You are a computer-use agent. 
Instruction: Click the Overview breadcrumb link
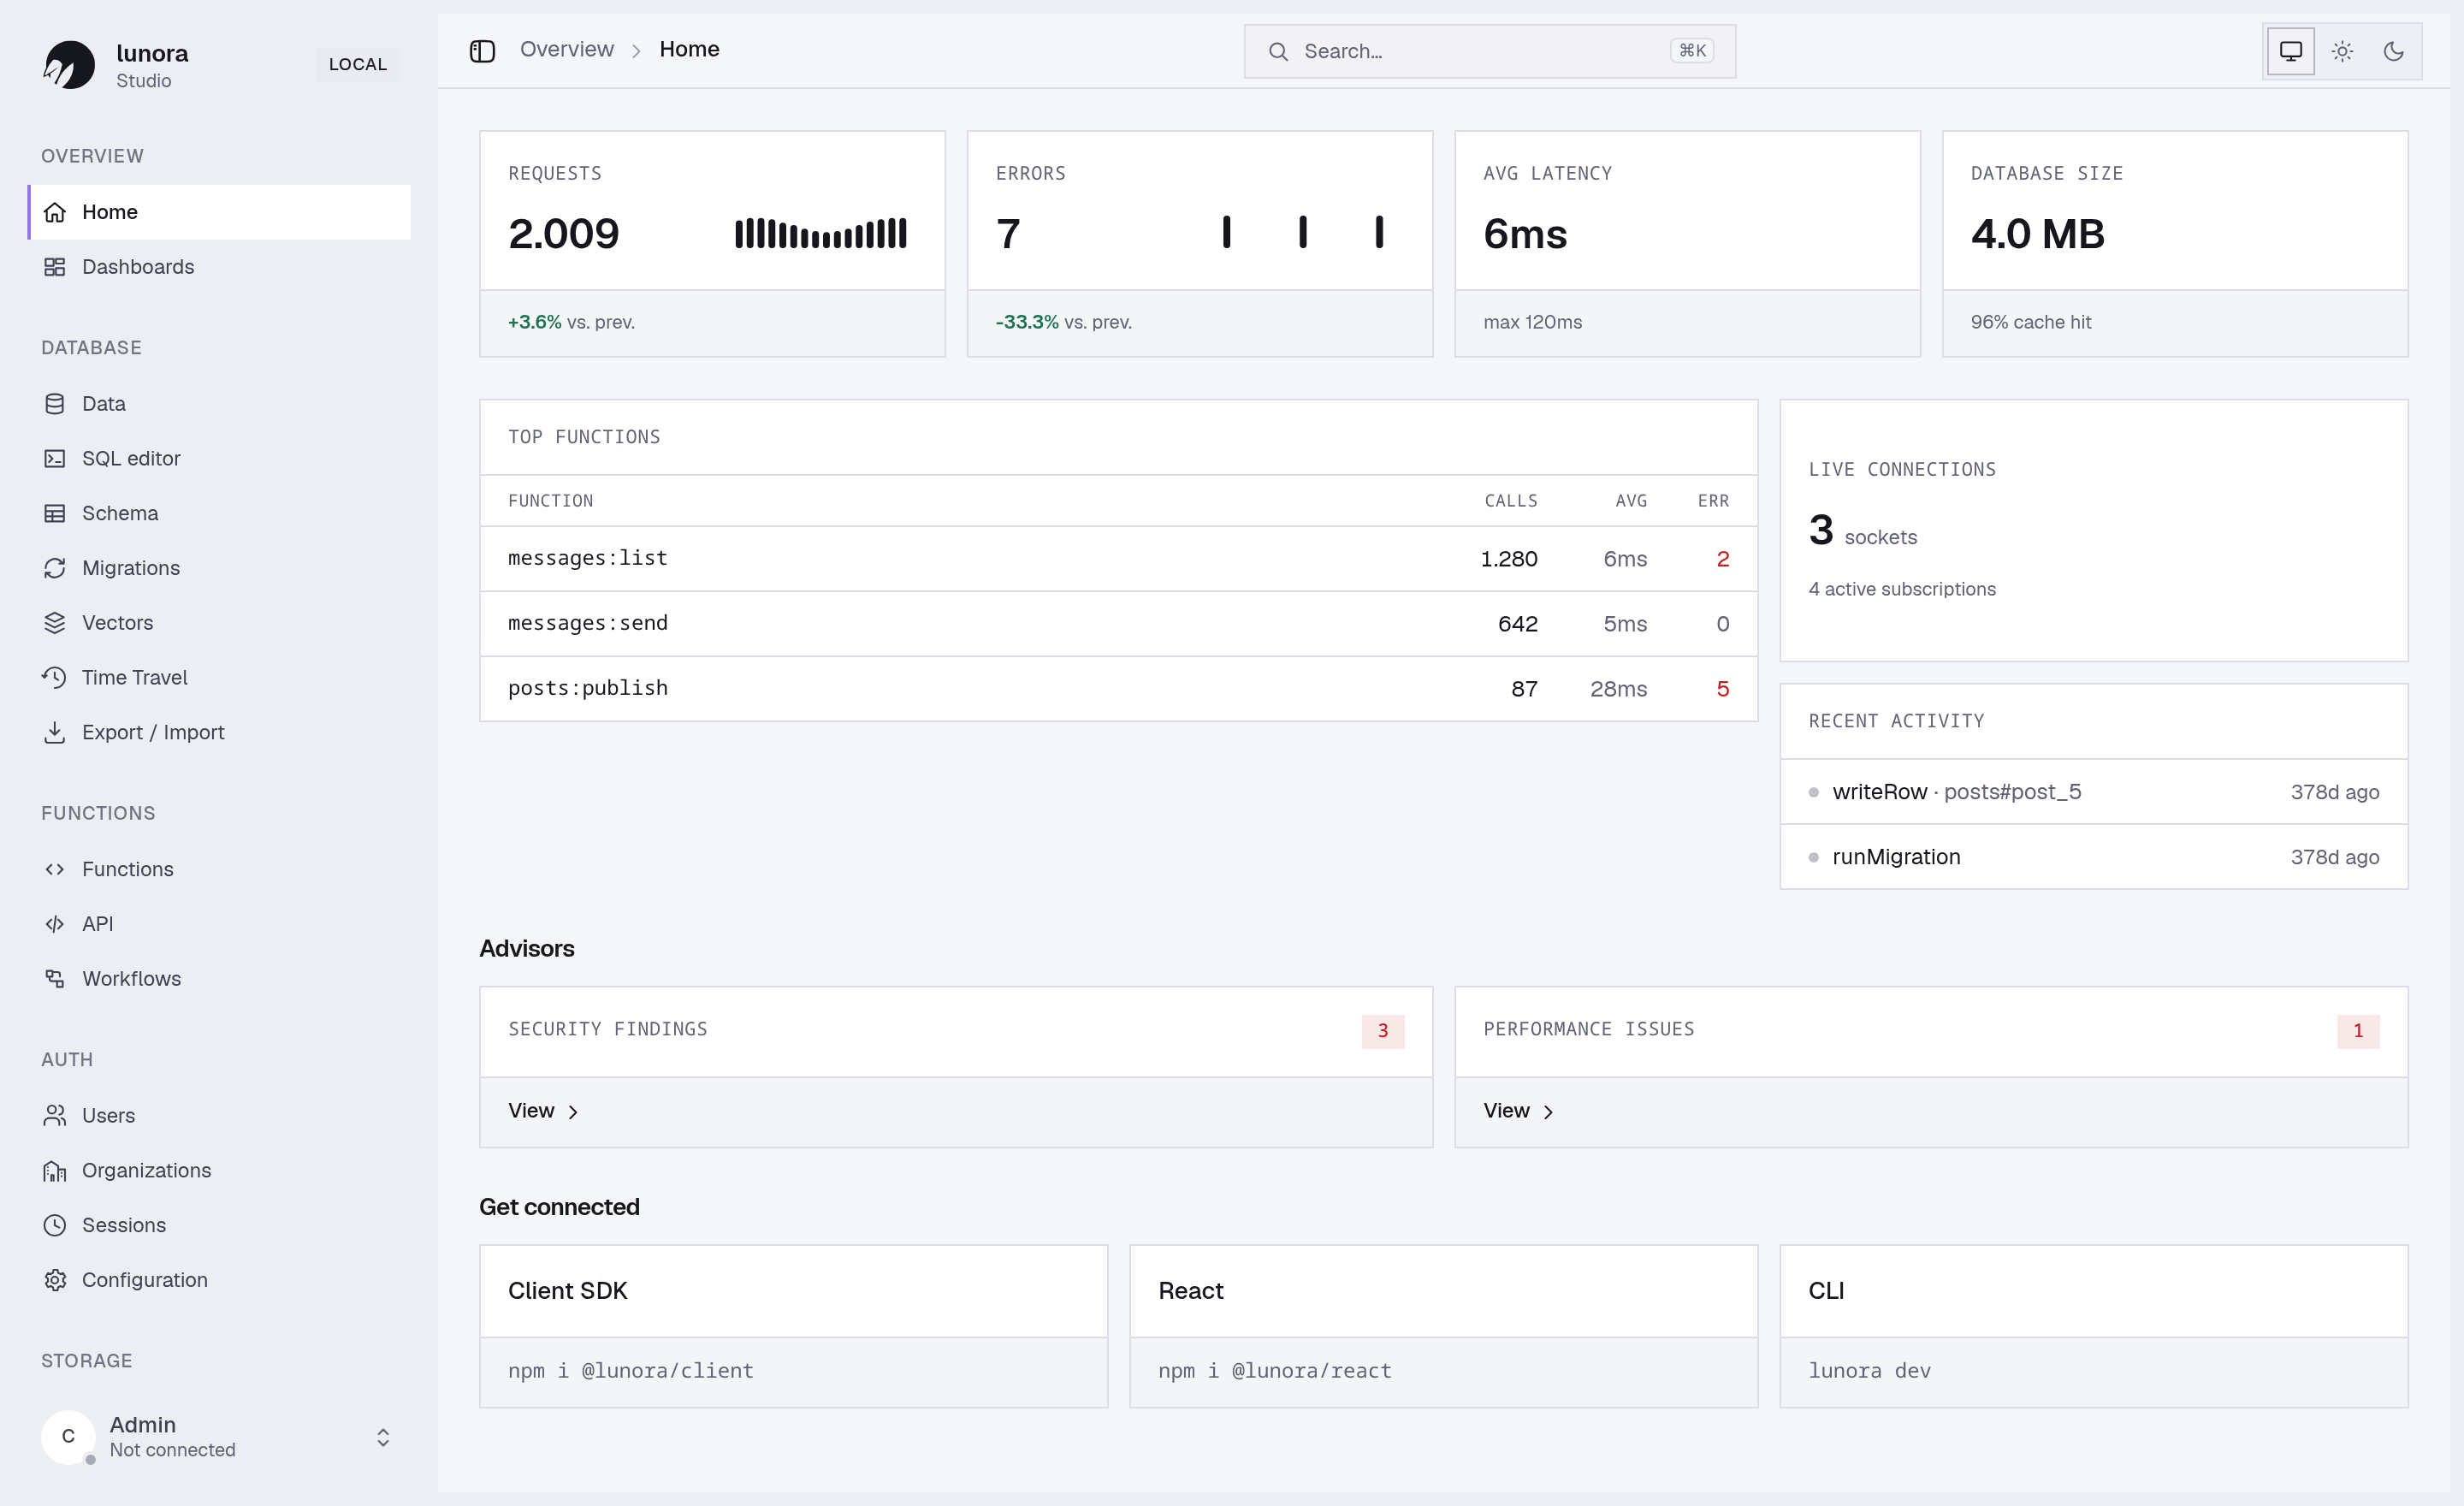click(x=566, y=49)
